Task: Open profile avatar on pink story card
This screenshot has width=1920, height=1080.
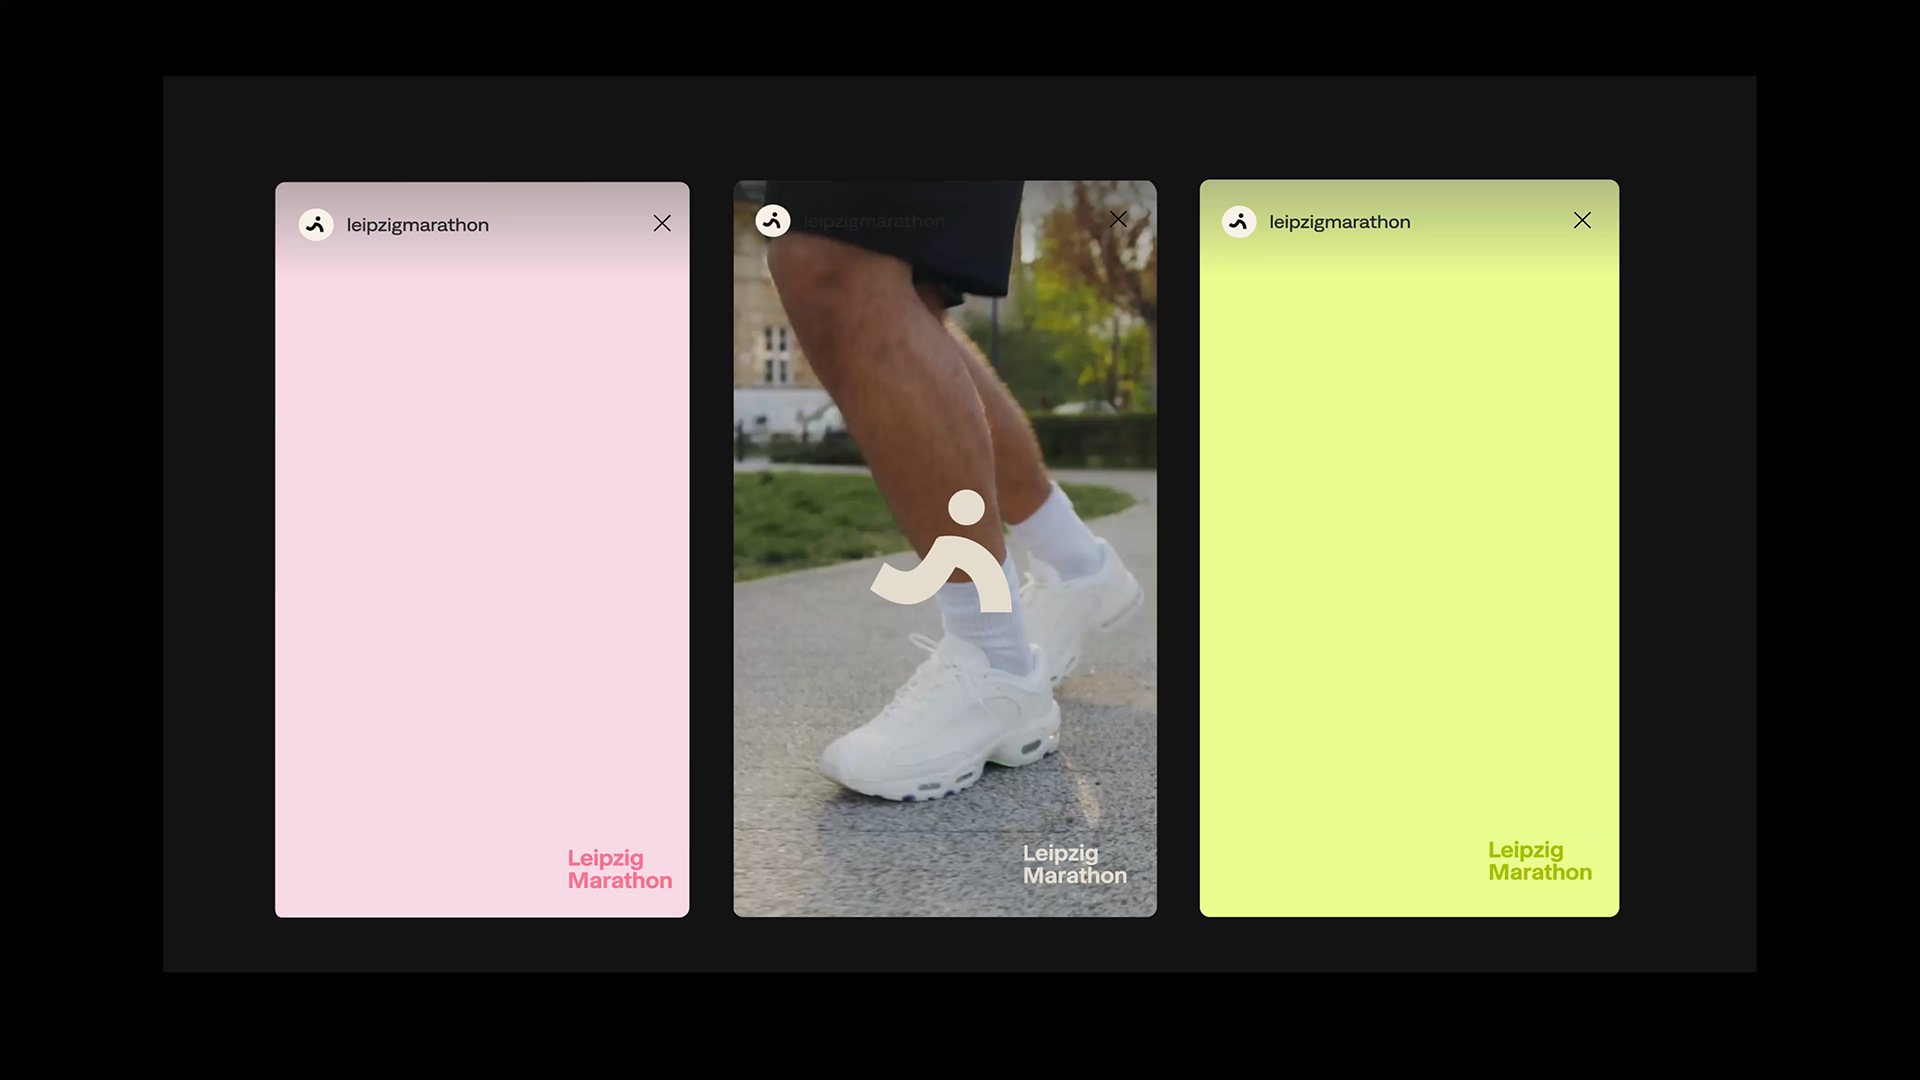Action: (316, 224)
